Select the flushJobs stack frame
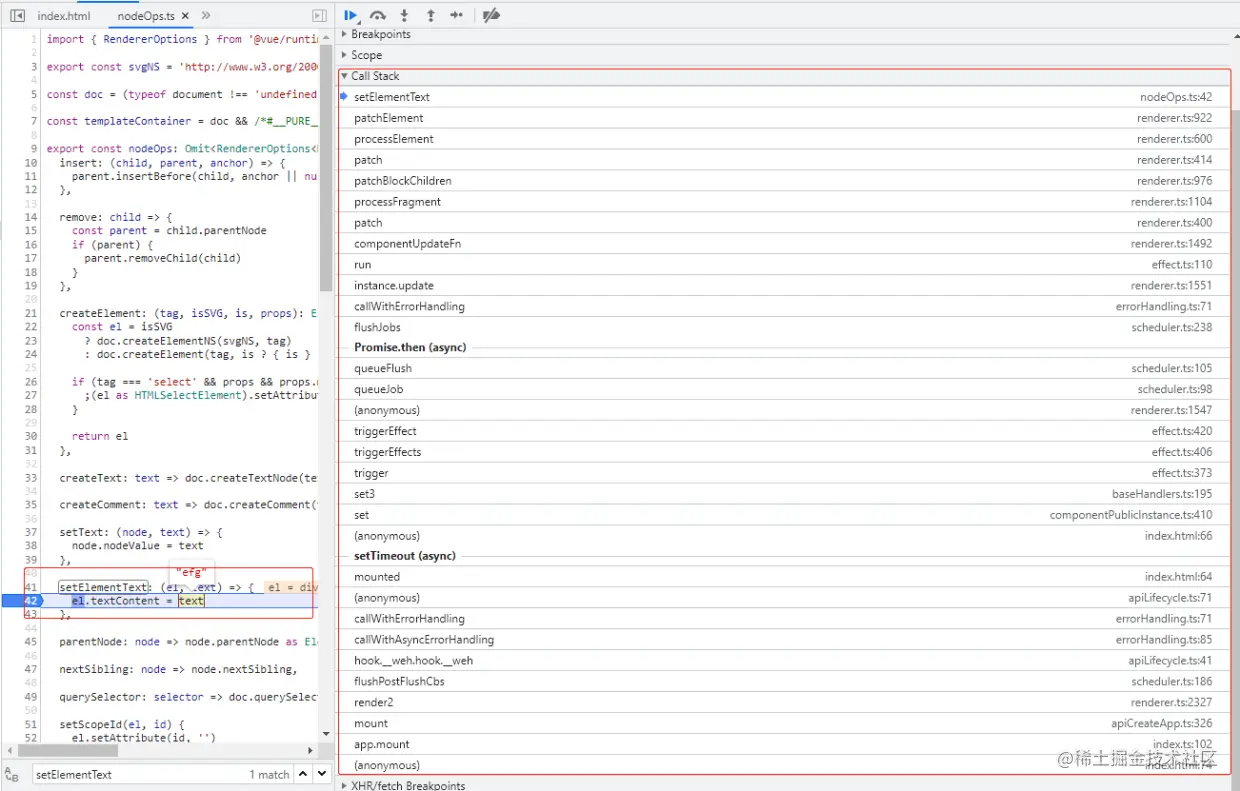This screenshot has height=791, width=1240. (785, 328)
